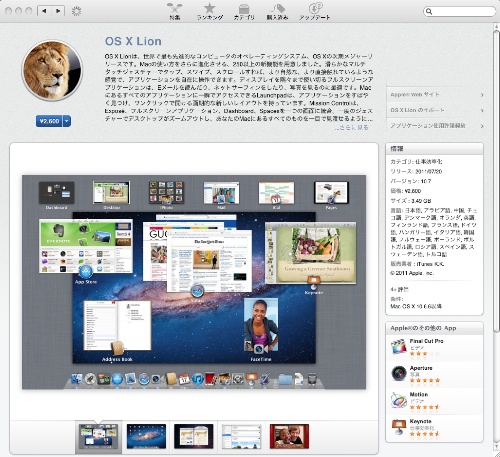This screenshot has height=457, width=500.
Task: Click the magnifier icon in search field
Action: pyautogui.click(x=429, y=11)
